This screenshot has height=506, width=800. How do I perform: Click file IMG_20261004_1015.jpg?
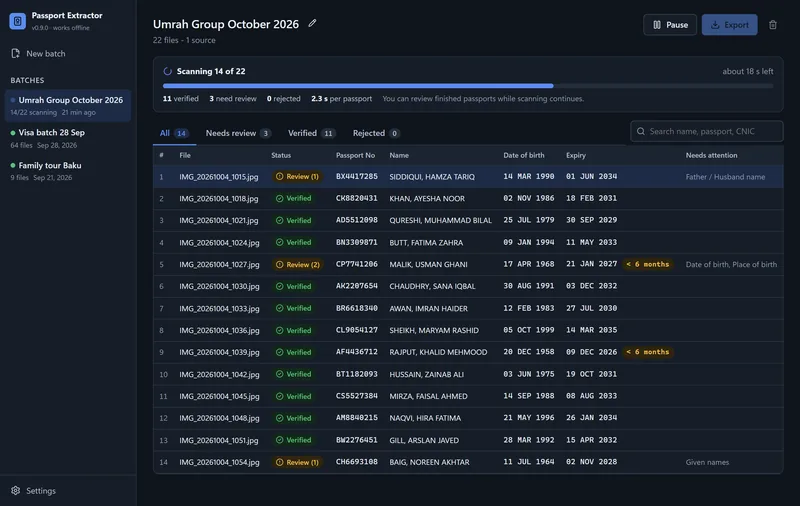point(219,176)
